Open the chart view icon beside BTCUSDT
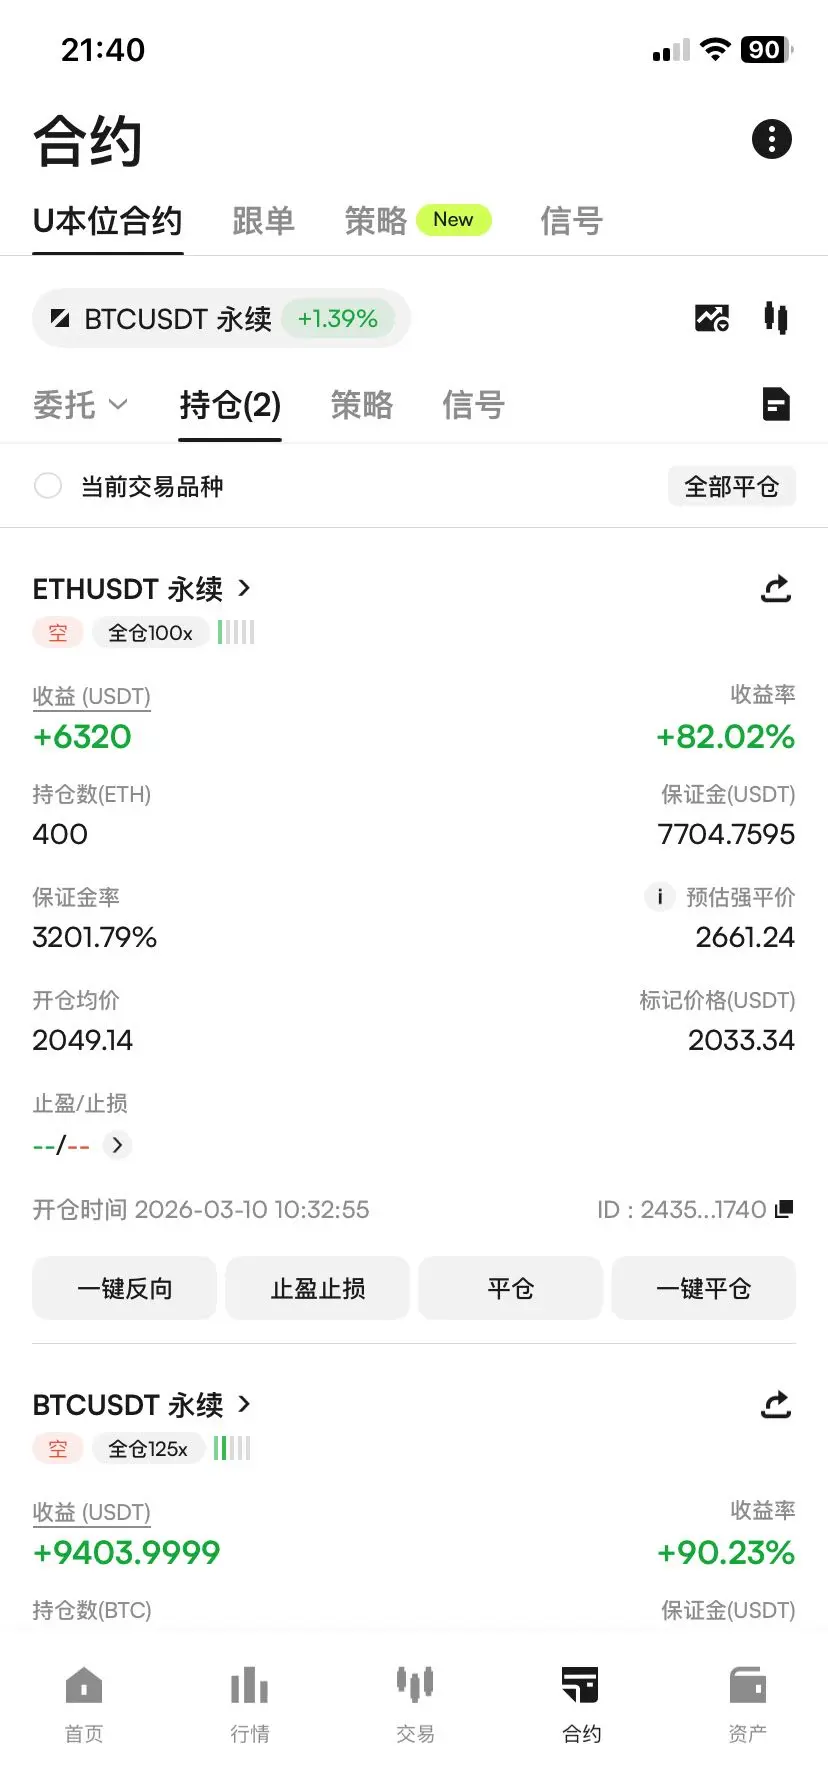 point(712,318)
